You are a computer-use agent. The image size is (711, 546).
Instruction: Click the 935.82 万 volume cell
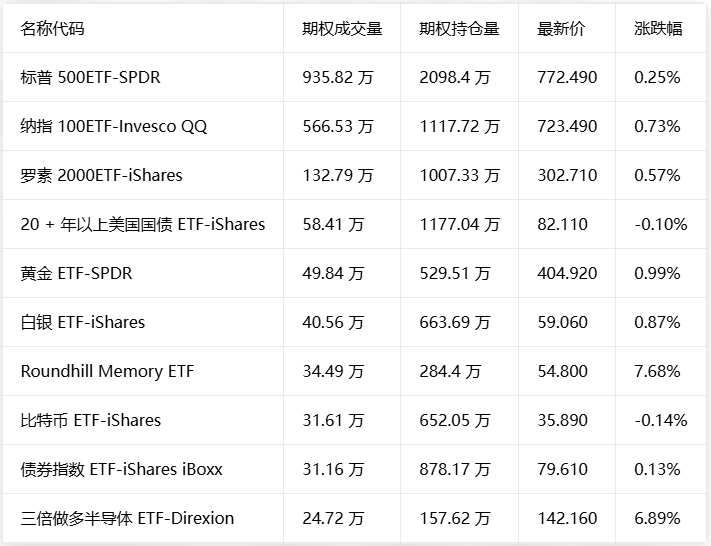338,78
